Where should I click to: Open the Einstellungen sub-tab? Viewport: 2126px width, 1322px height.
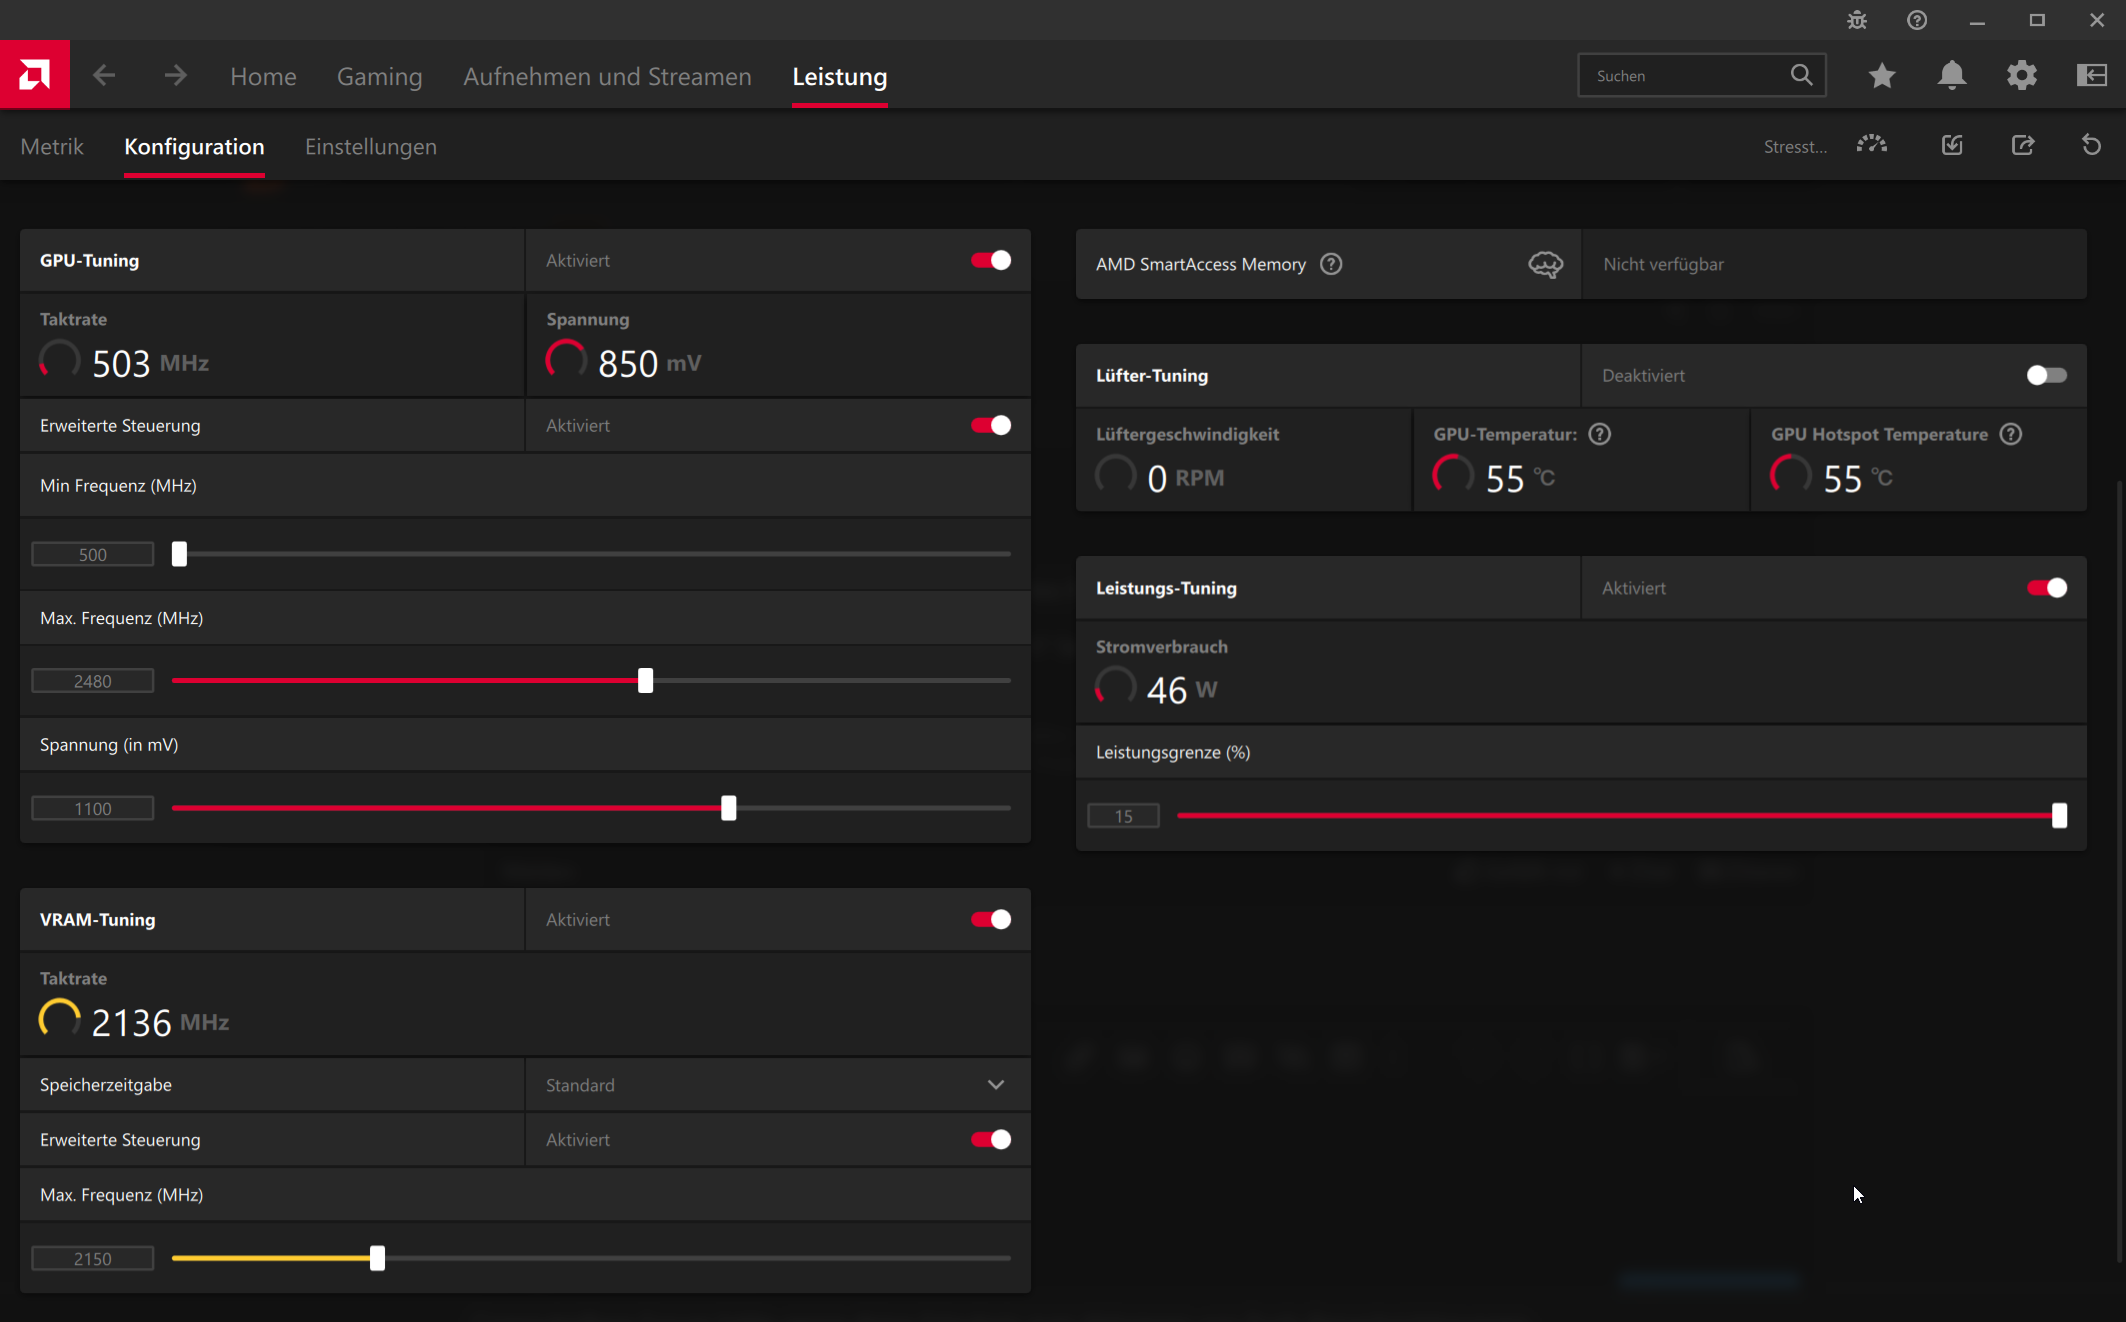coord(370,147)
